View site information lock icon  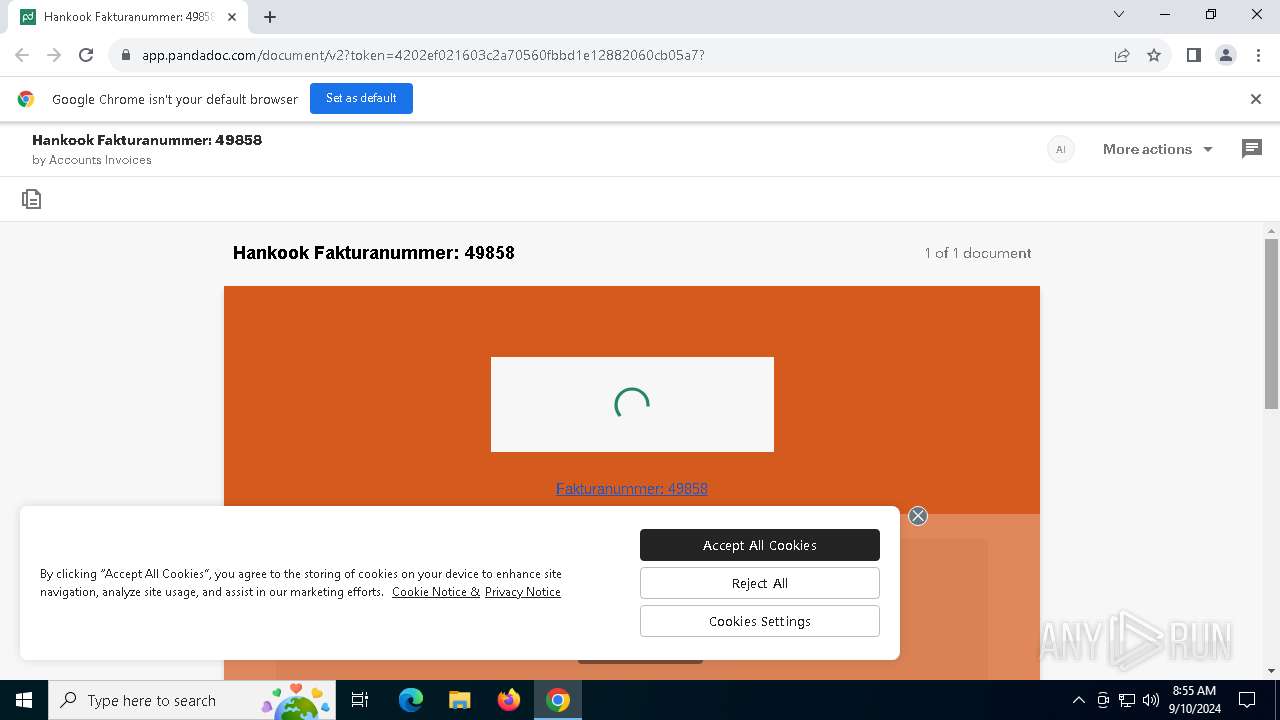click(126, 55)
